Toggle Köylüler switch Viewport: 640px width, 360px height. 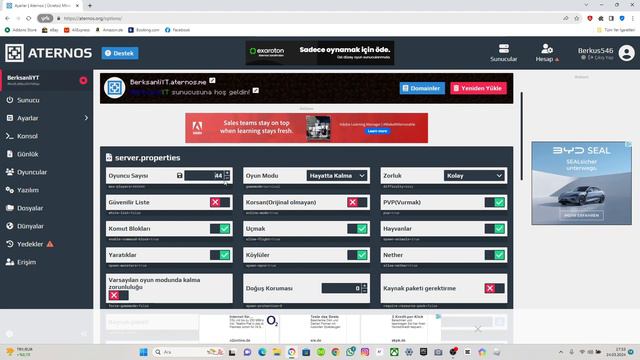[x=357, y=255]
